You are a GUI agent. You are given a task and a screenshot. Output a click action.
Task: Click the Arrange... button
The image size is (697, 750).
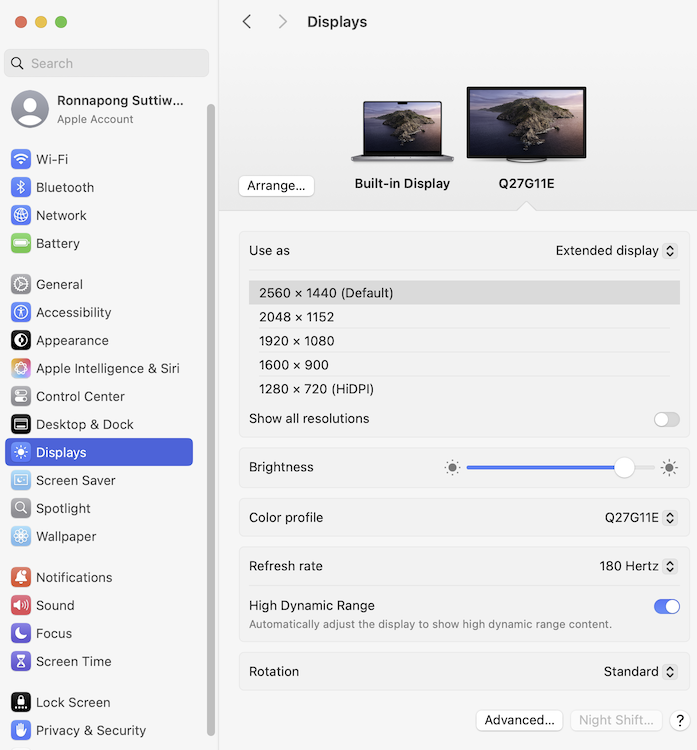pos(276,186)
